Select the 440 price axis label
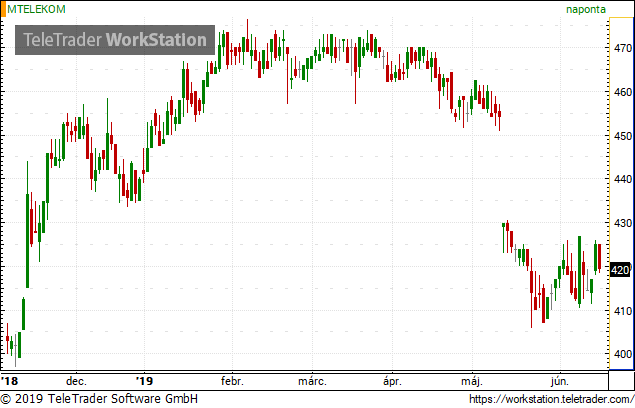The image size is (635, 408). (623, 179)
